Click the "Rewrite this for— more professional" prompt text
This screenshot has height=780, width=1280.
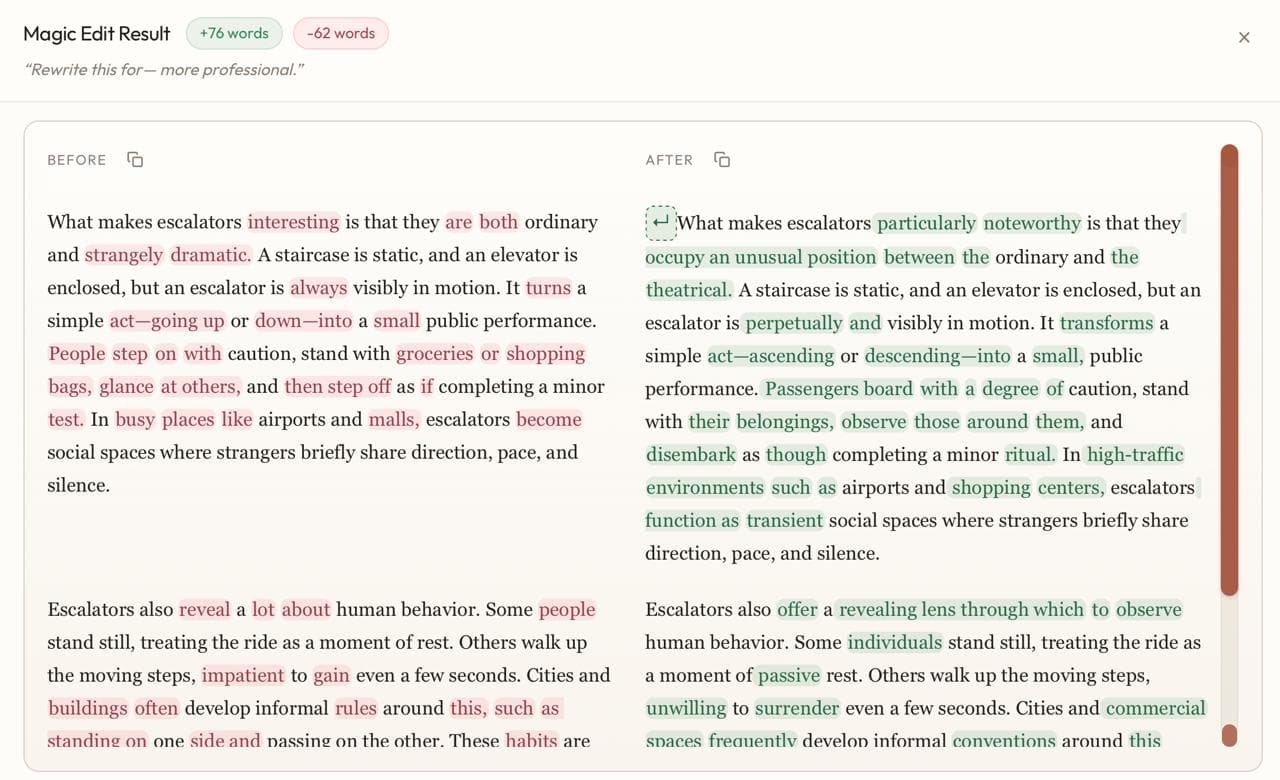[x=164, y=69]
